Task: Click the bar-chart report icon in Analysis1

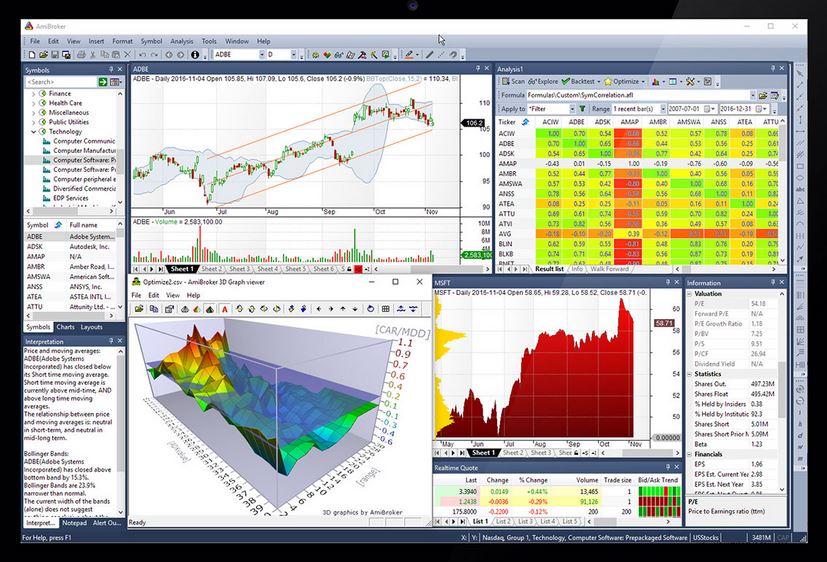Action: [656, 81]
